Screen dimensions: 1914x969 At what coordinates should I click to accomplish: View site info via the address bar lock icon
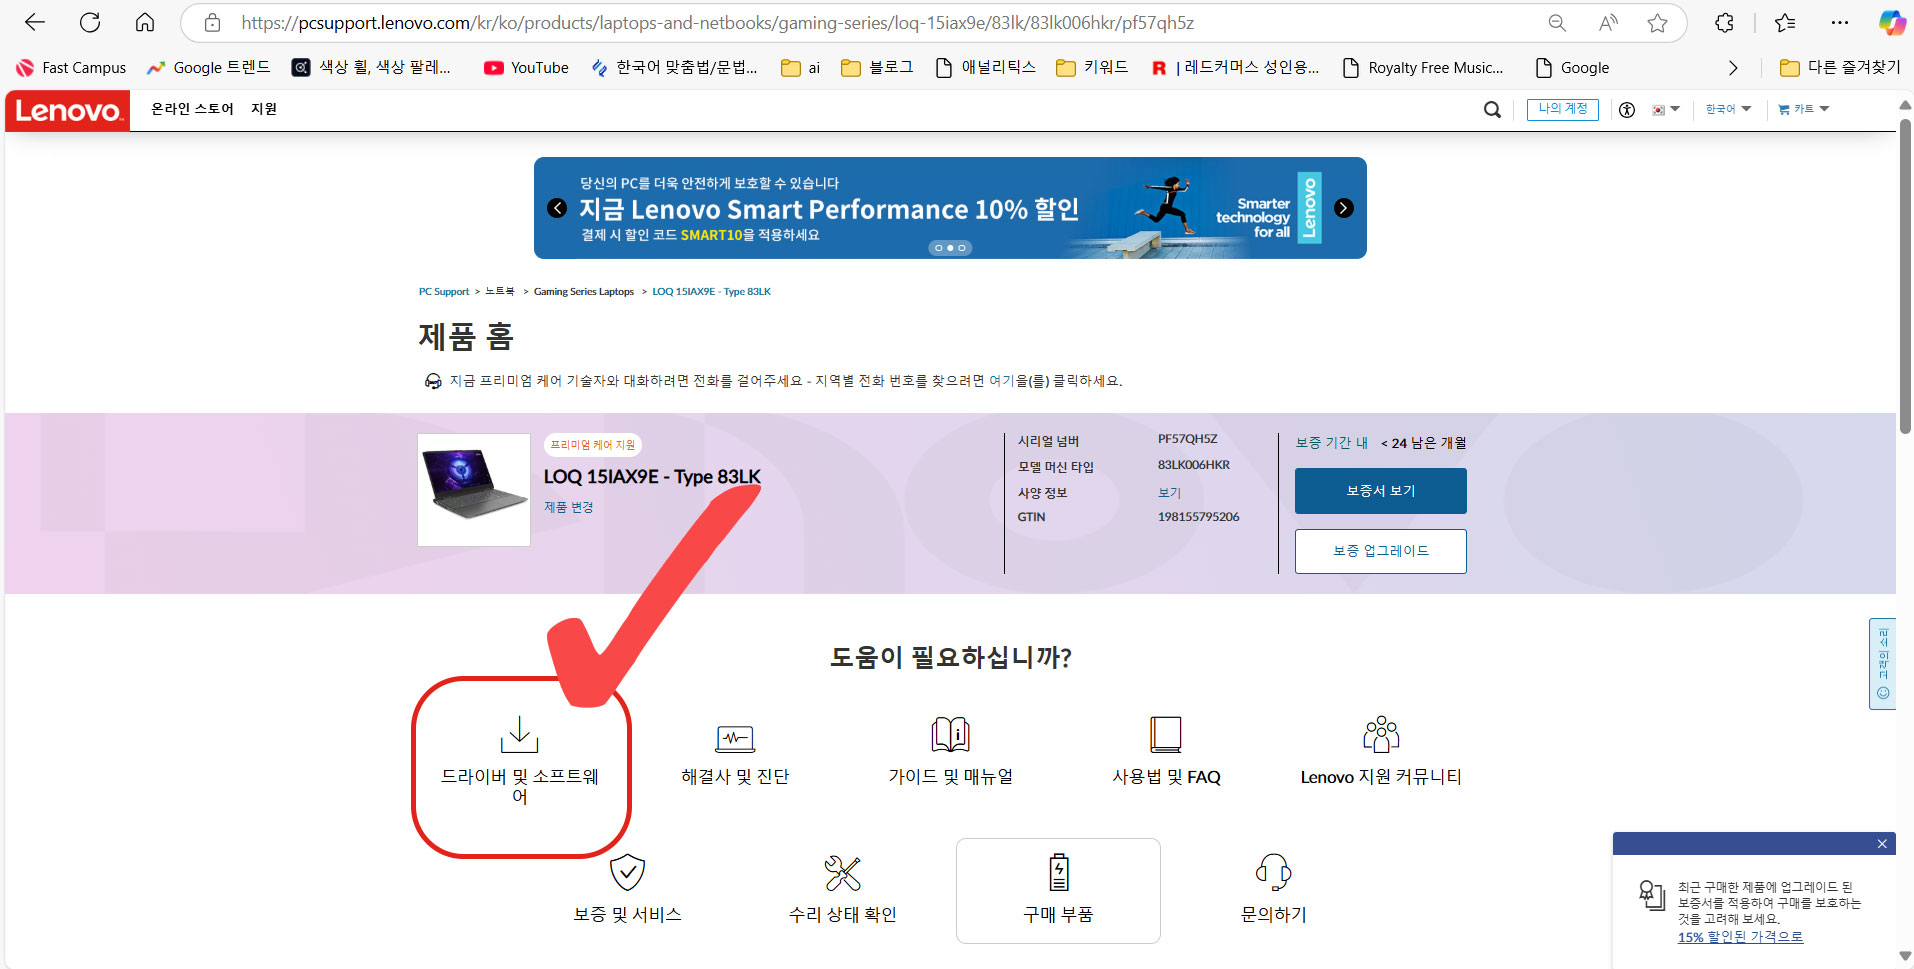pyautogui.click(x=212, y=23)
